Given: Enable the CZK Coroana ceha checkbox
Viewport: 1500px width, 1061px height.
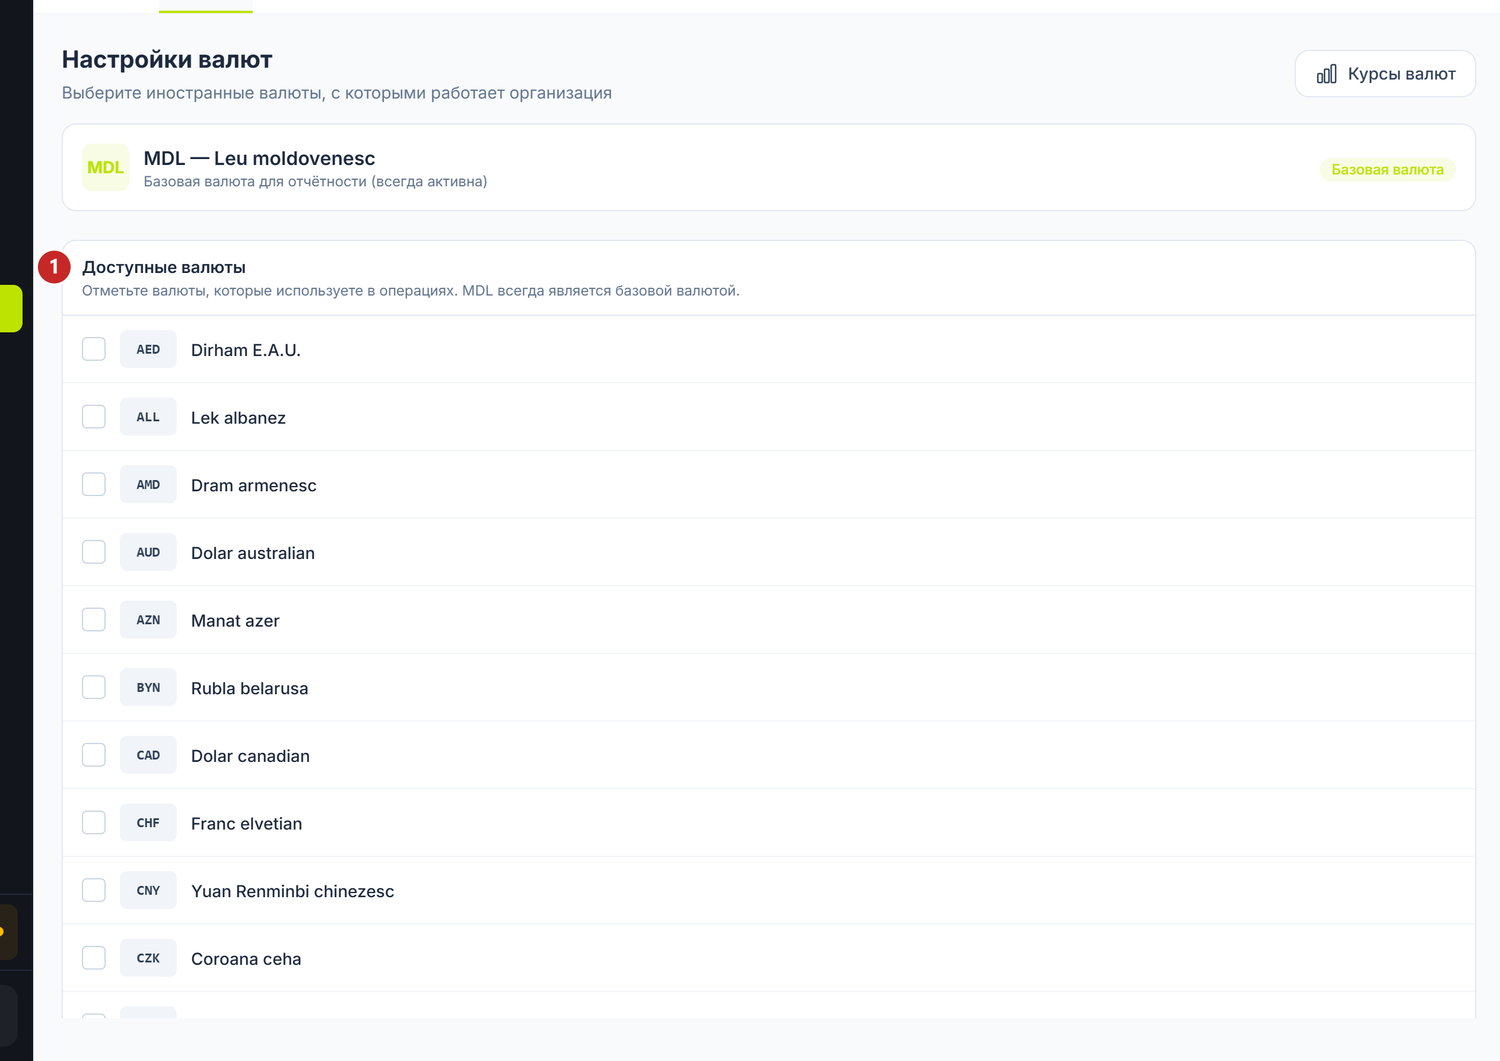Looking at the screenshot, I should point(94,958).
